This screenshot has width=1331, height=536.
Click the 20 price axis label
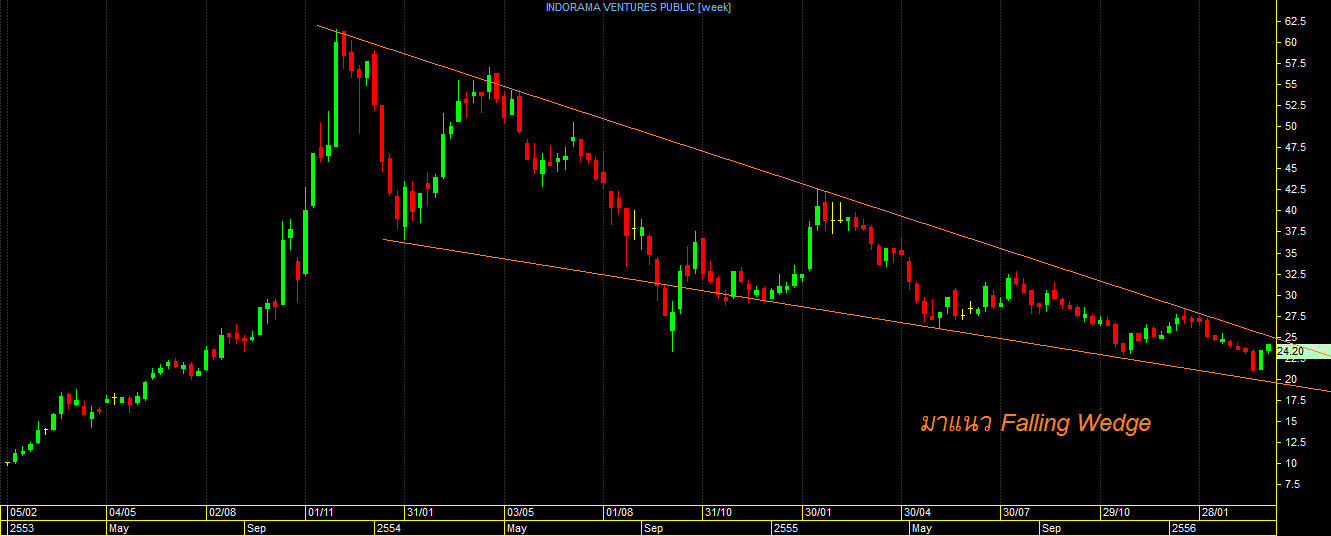click(x=1291, y=379)
